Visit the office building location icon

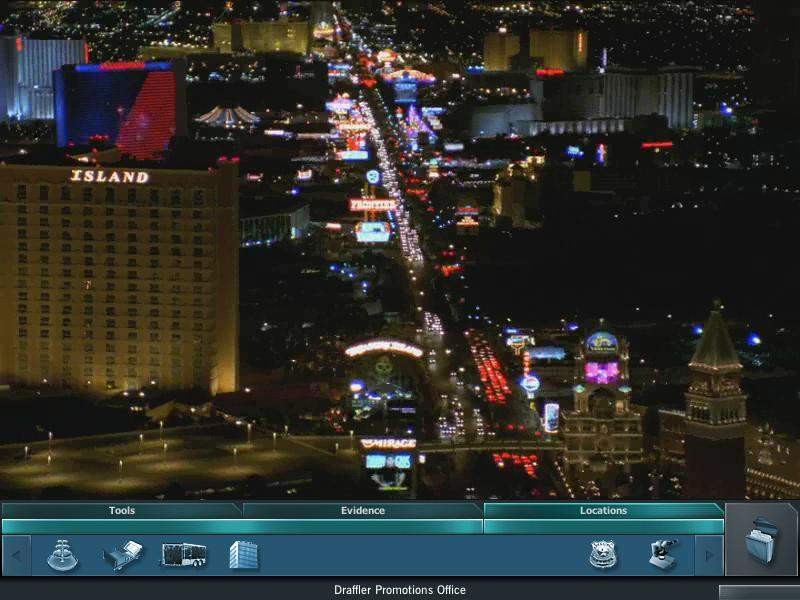(243, 555)
